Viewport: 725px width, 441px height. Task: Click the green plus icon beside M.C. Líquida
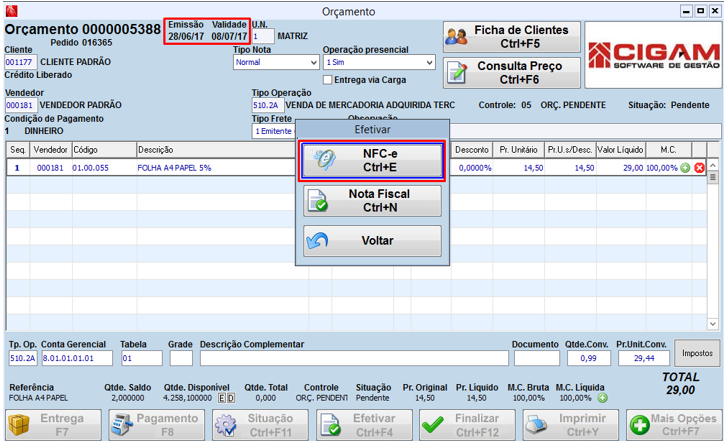click(x=602, y=398)
